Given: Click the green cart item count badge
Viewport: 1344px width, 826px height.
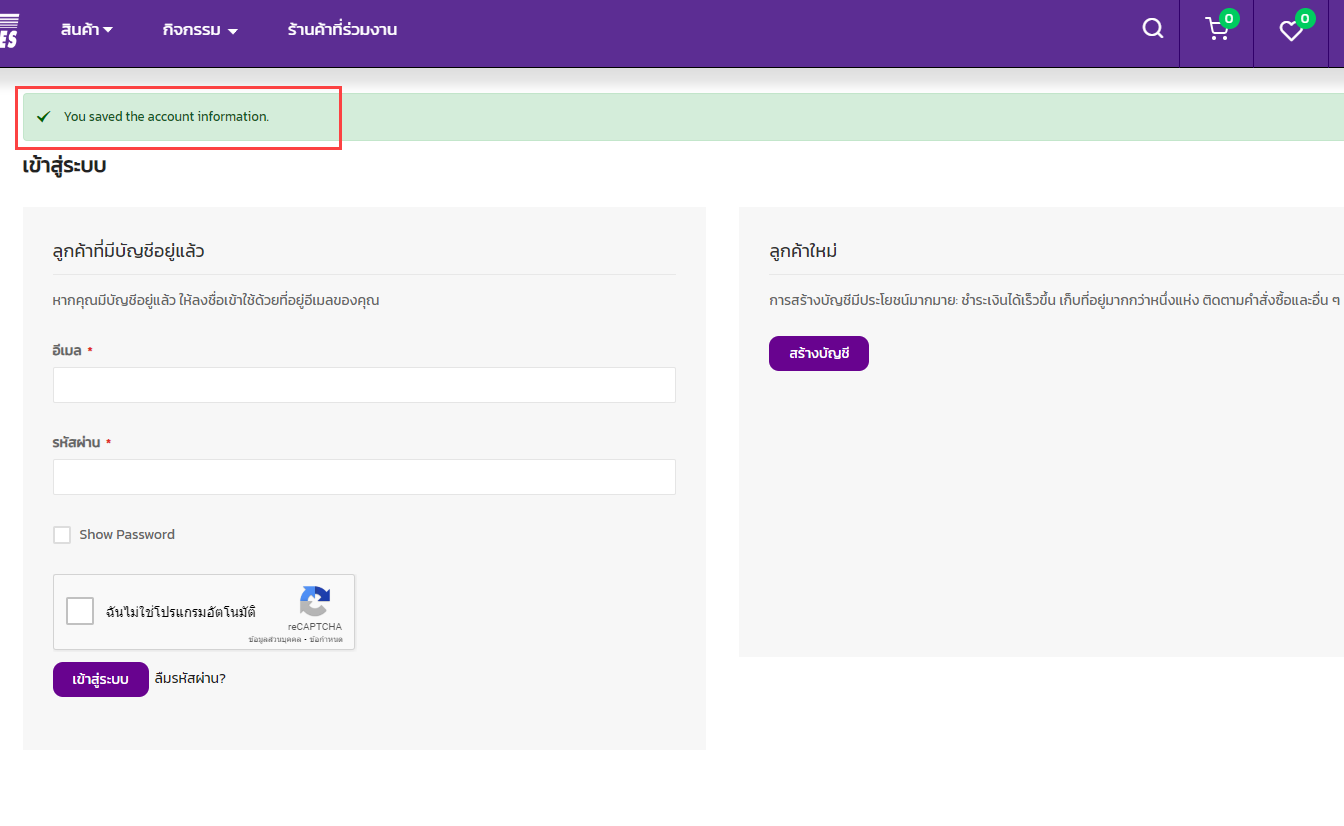Looking at the screenshot, I should pyautogui.click(x=1229, y=18).
